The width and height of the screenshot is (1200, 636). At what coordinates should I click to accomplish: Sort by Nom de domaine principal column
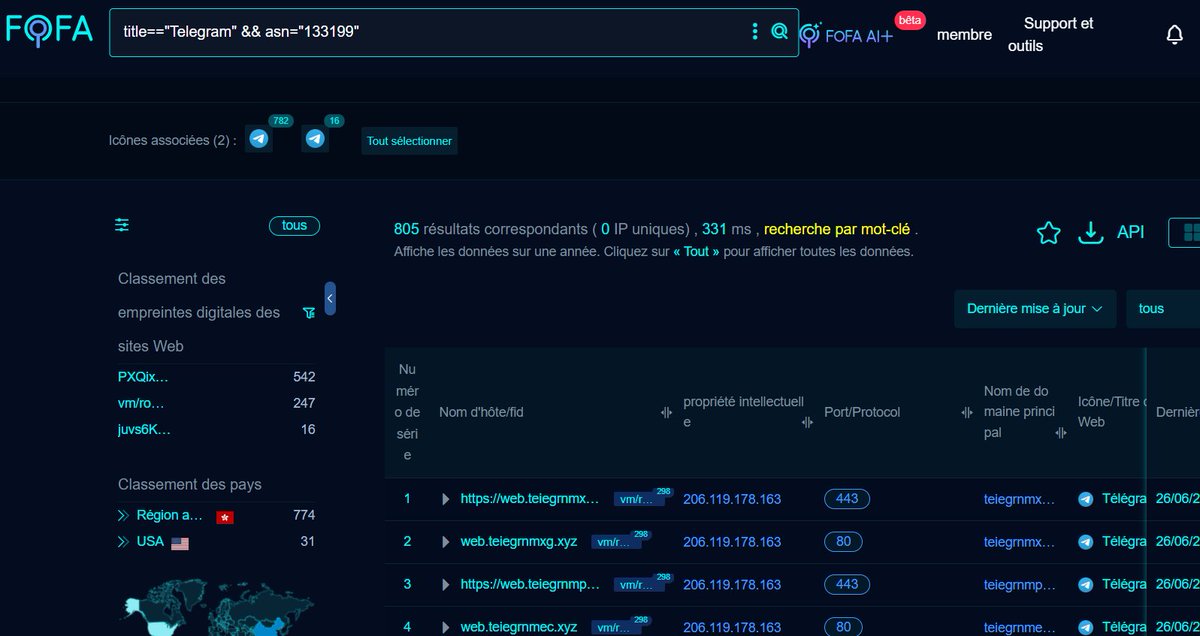click(x=1060, y=433)
